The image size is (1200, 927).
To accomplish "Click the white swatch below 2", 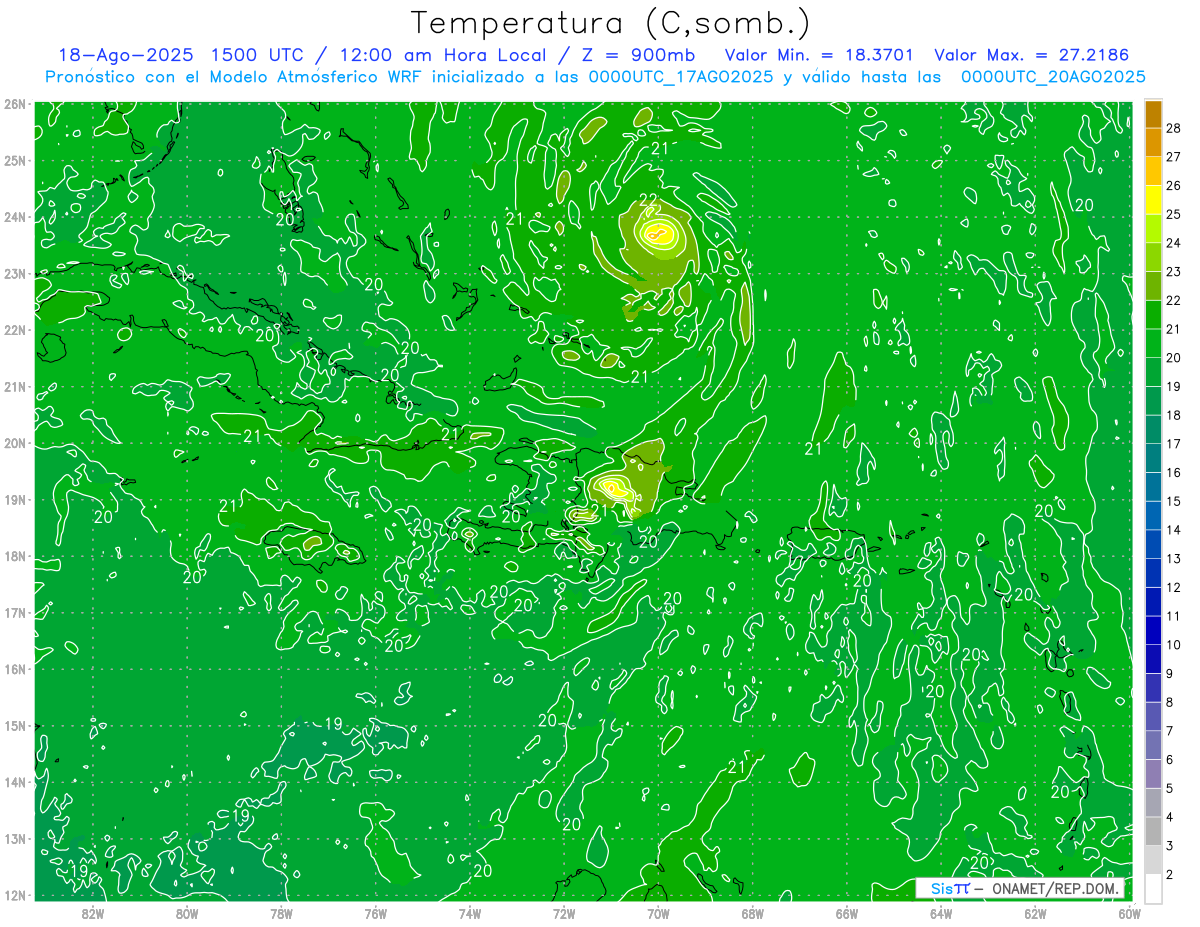I will pos(1153,889).
